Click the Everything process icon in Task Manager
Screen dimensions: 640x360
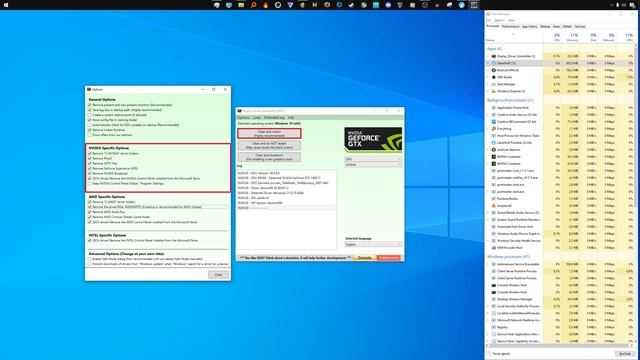[x=493, y=129]
